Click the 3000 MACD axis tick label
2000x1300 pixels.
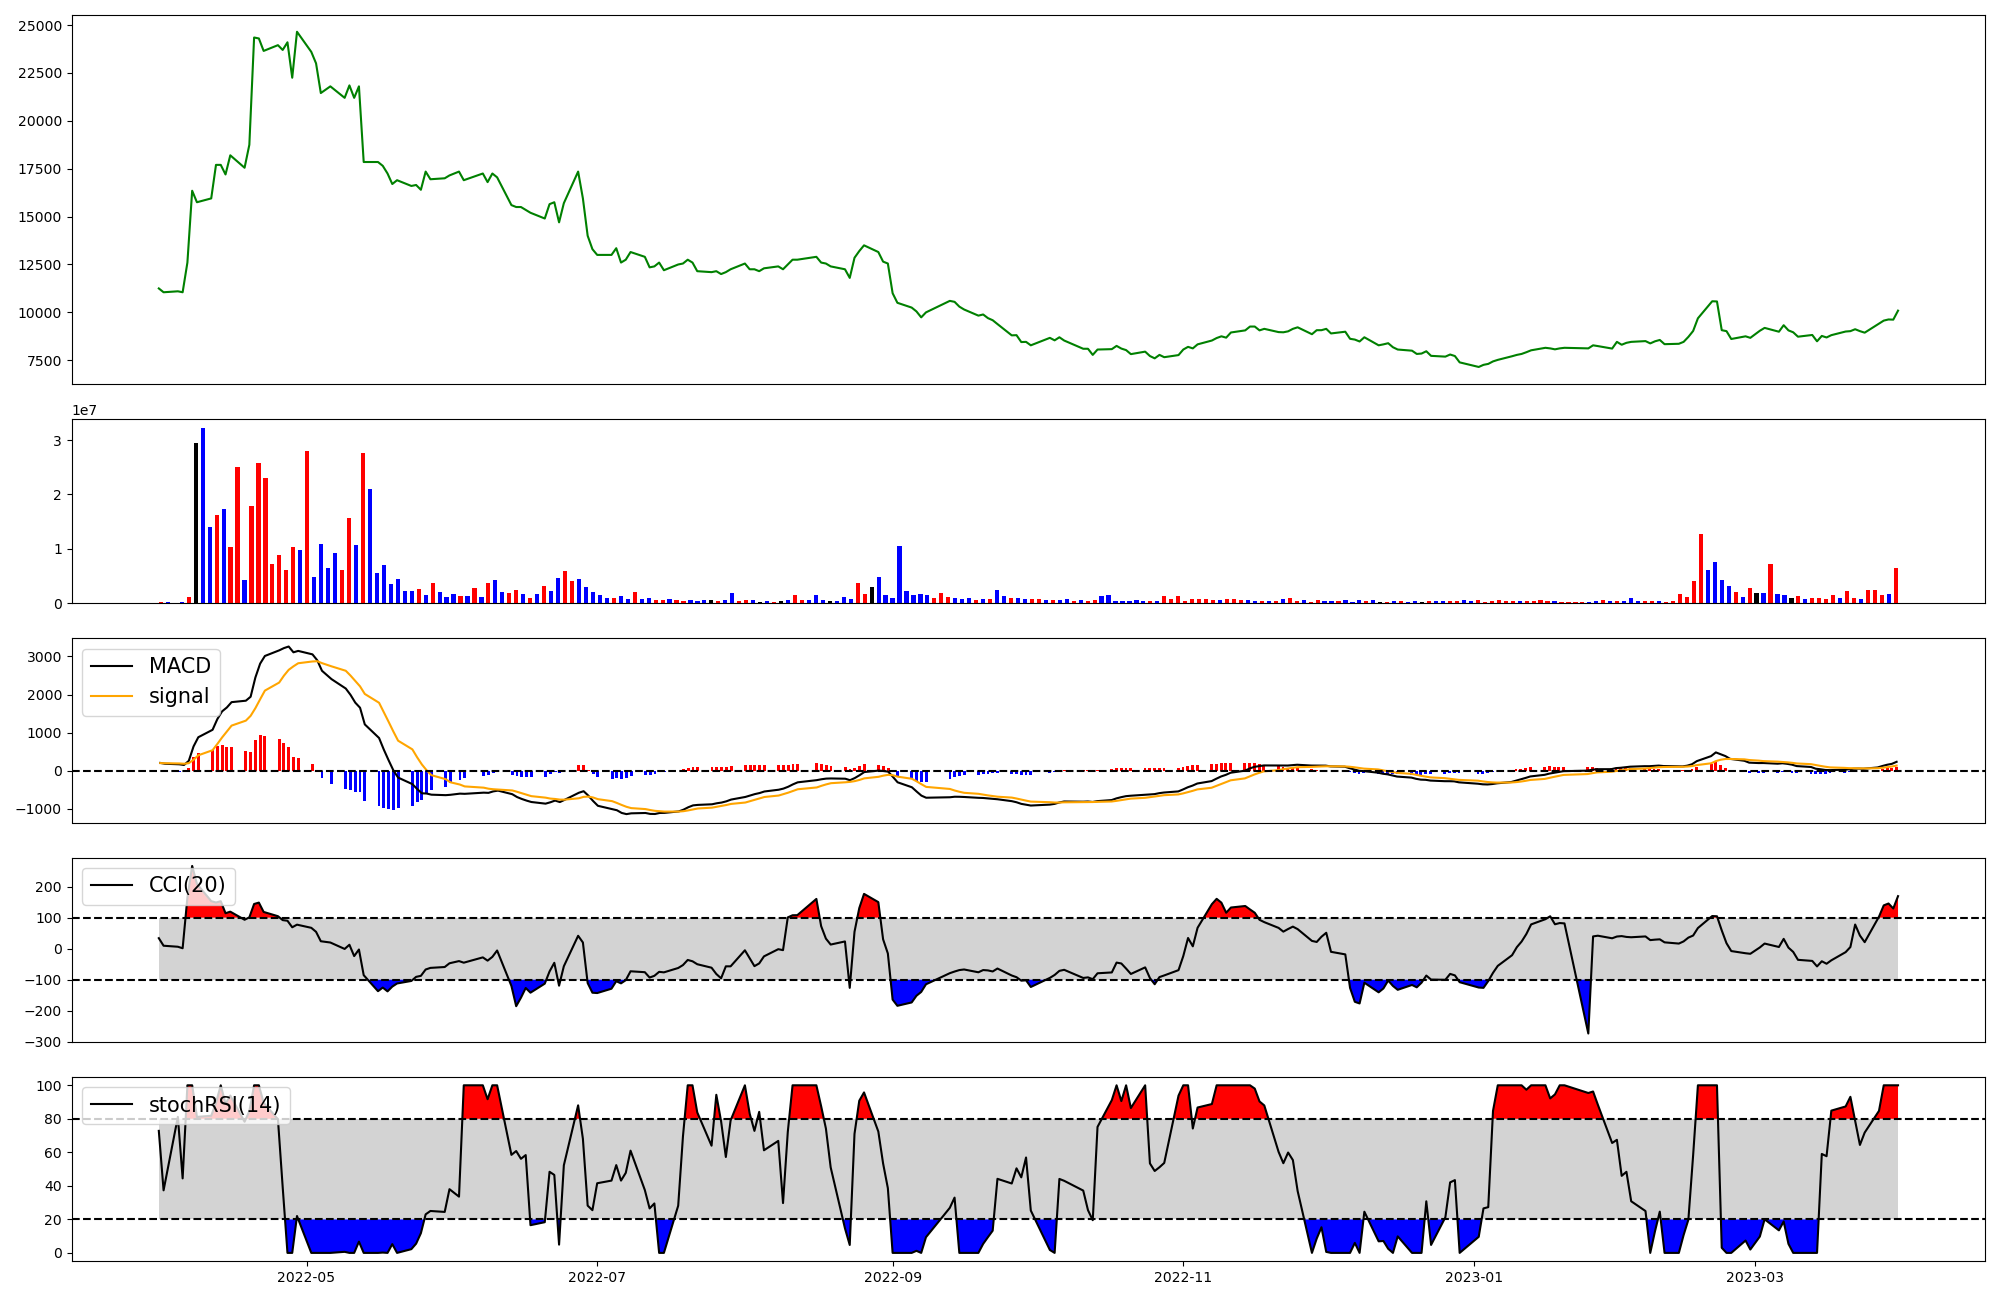click(x=44, y=657)
